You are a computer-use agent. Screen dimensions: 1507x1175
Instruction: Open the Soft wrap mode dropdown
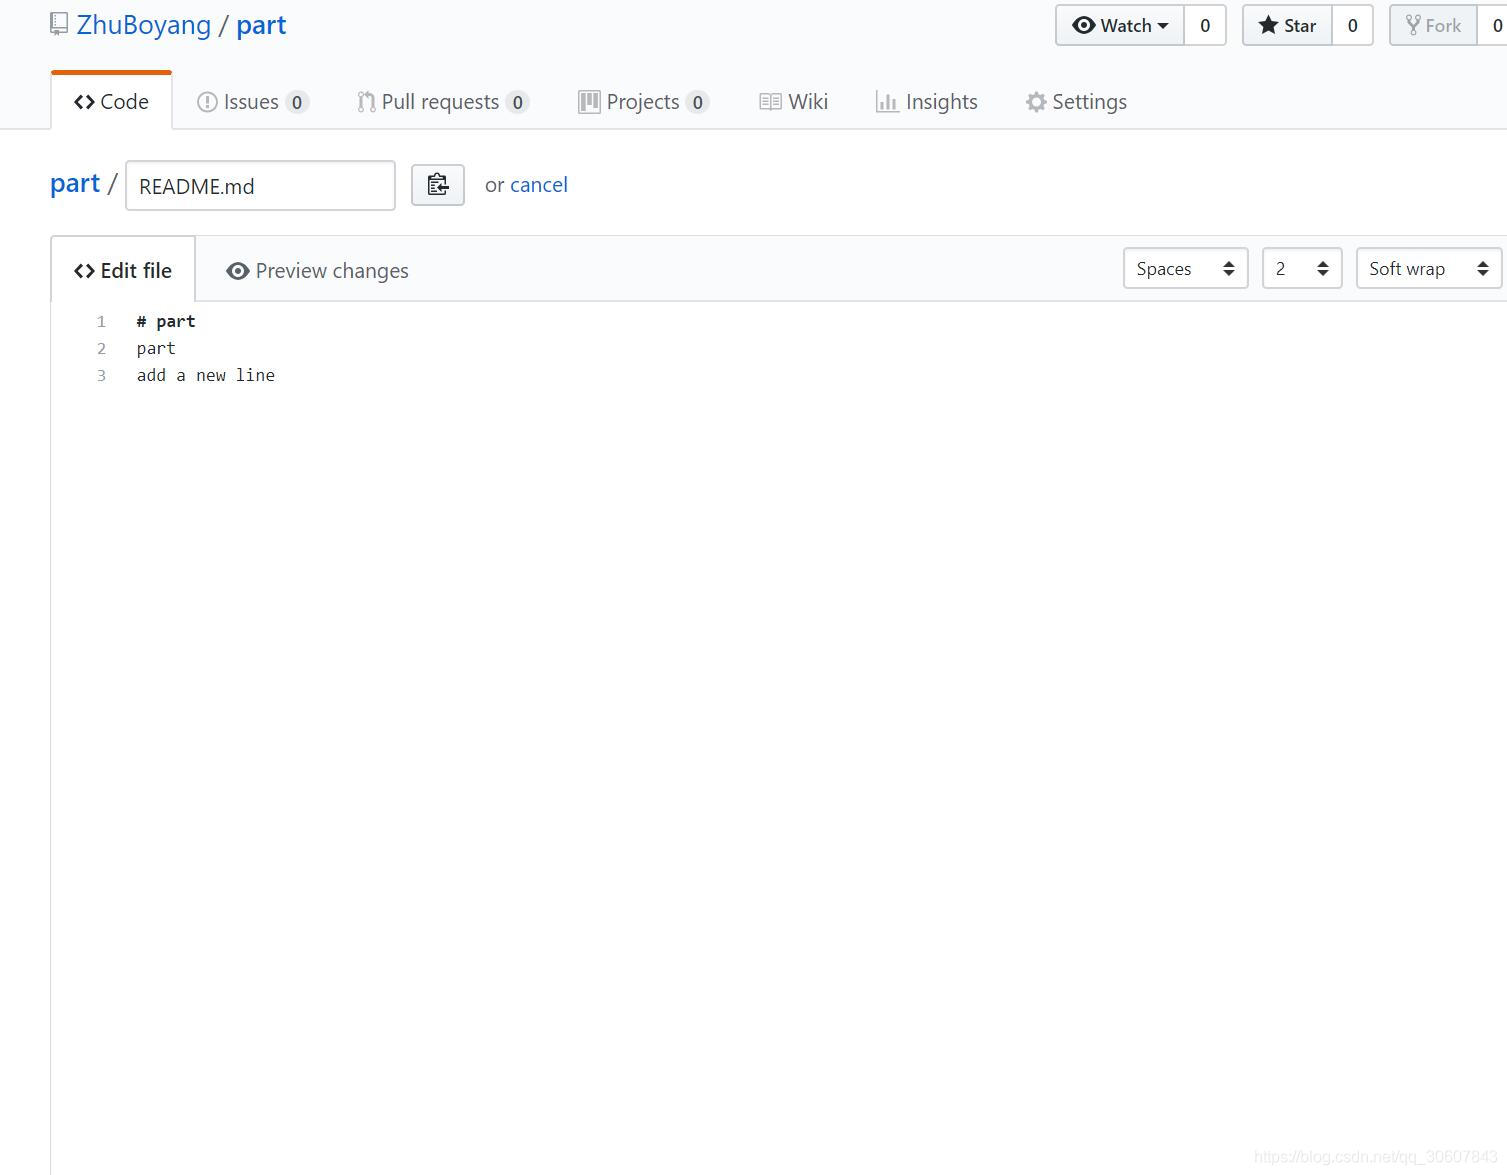coord(1429,269)
